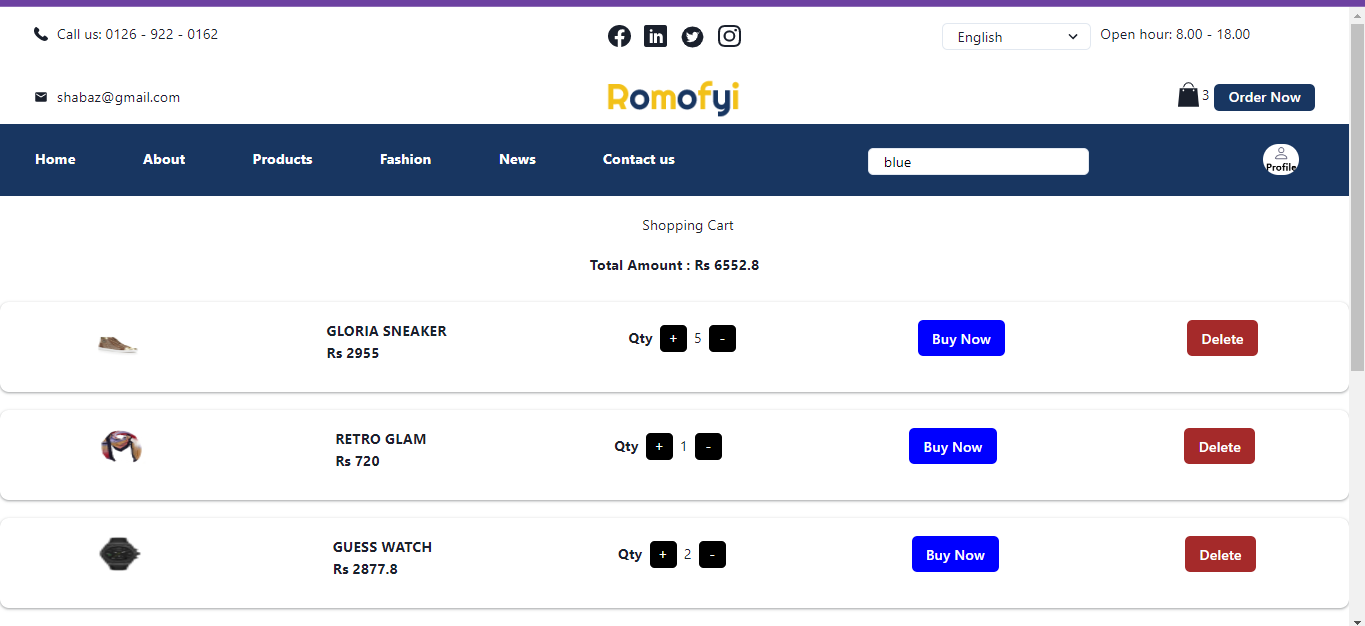Open the Gloria Sneaker product thumbnail

pos(118,345)
